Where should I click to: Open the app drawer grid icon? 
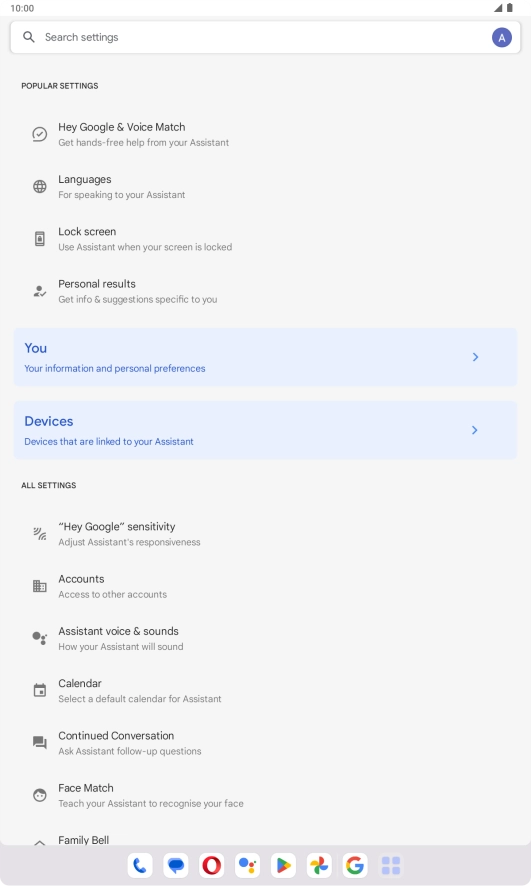tap(391, 865)
